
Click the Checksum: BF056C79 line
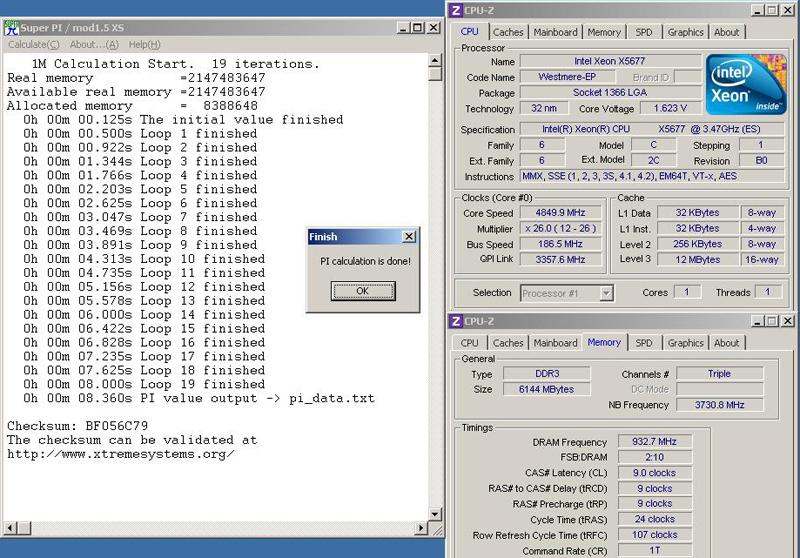pyautogui.click(x=78, y=426)
